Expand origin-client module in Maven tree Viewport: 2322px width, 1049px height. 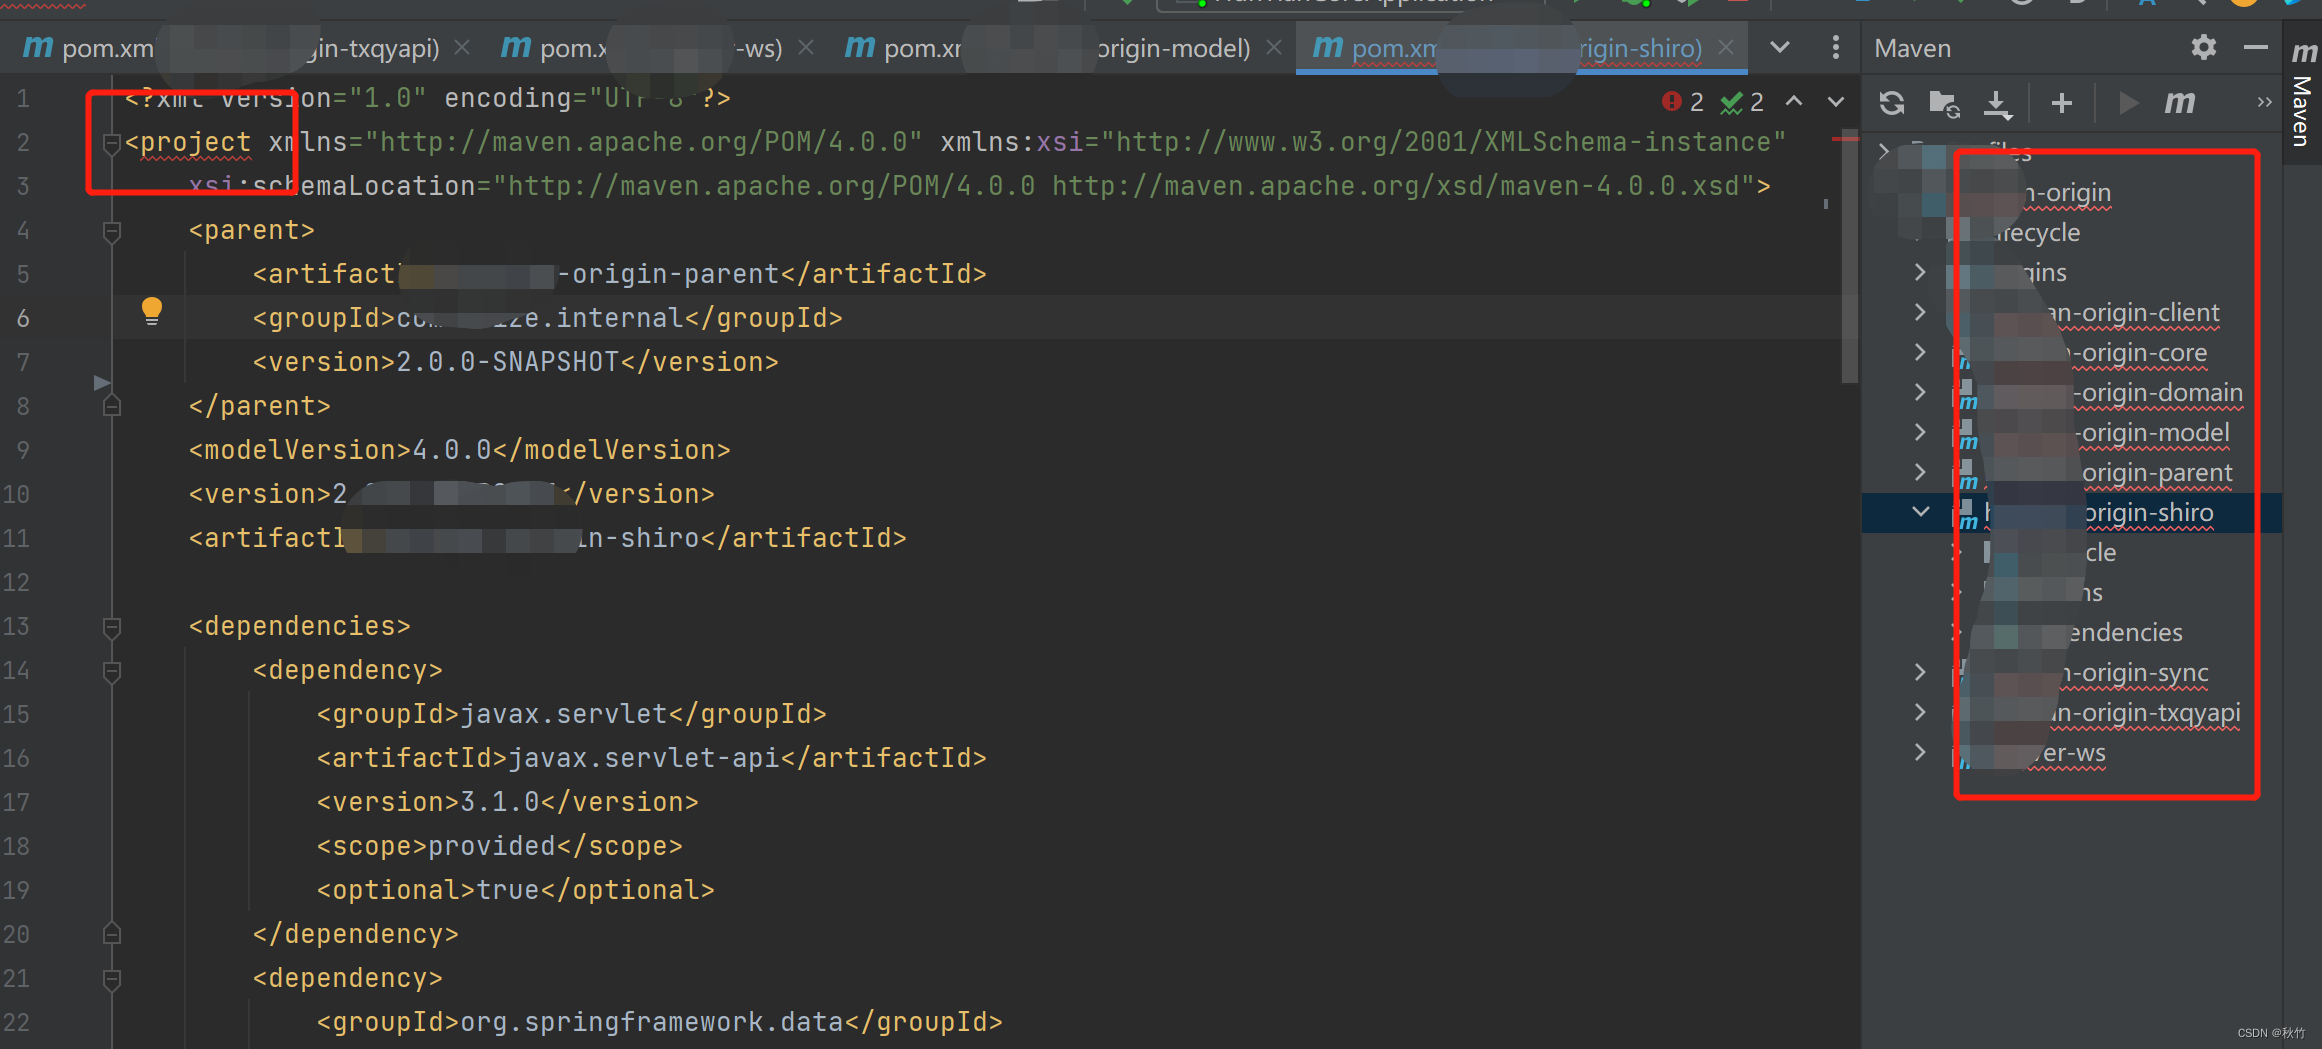tap(1919, 312)
